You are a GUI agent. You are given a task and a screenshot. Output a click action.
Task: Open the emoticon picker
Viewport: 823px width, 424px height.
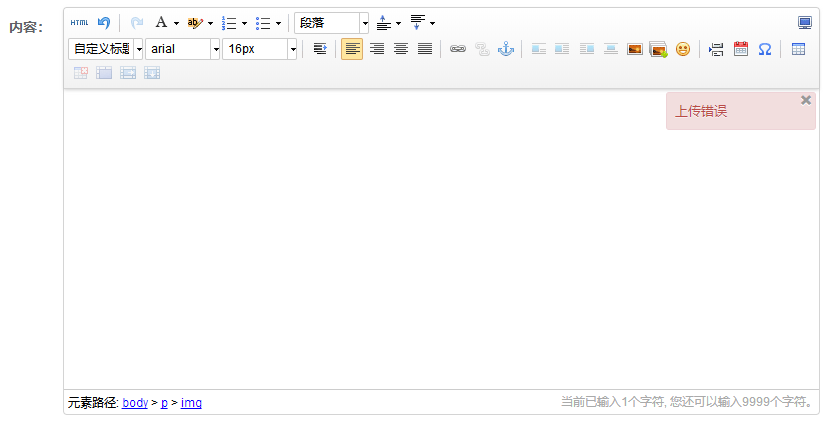(x=683, y=49)
